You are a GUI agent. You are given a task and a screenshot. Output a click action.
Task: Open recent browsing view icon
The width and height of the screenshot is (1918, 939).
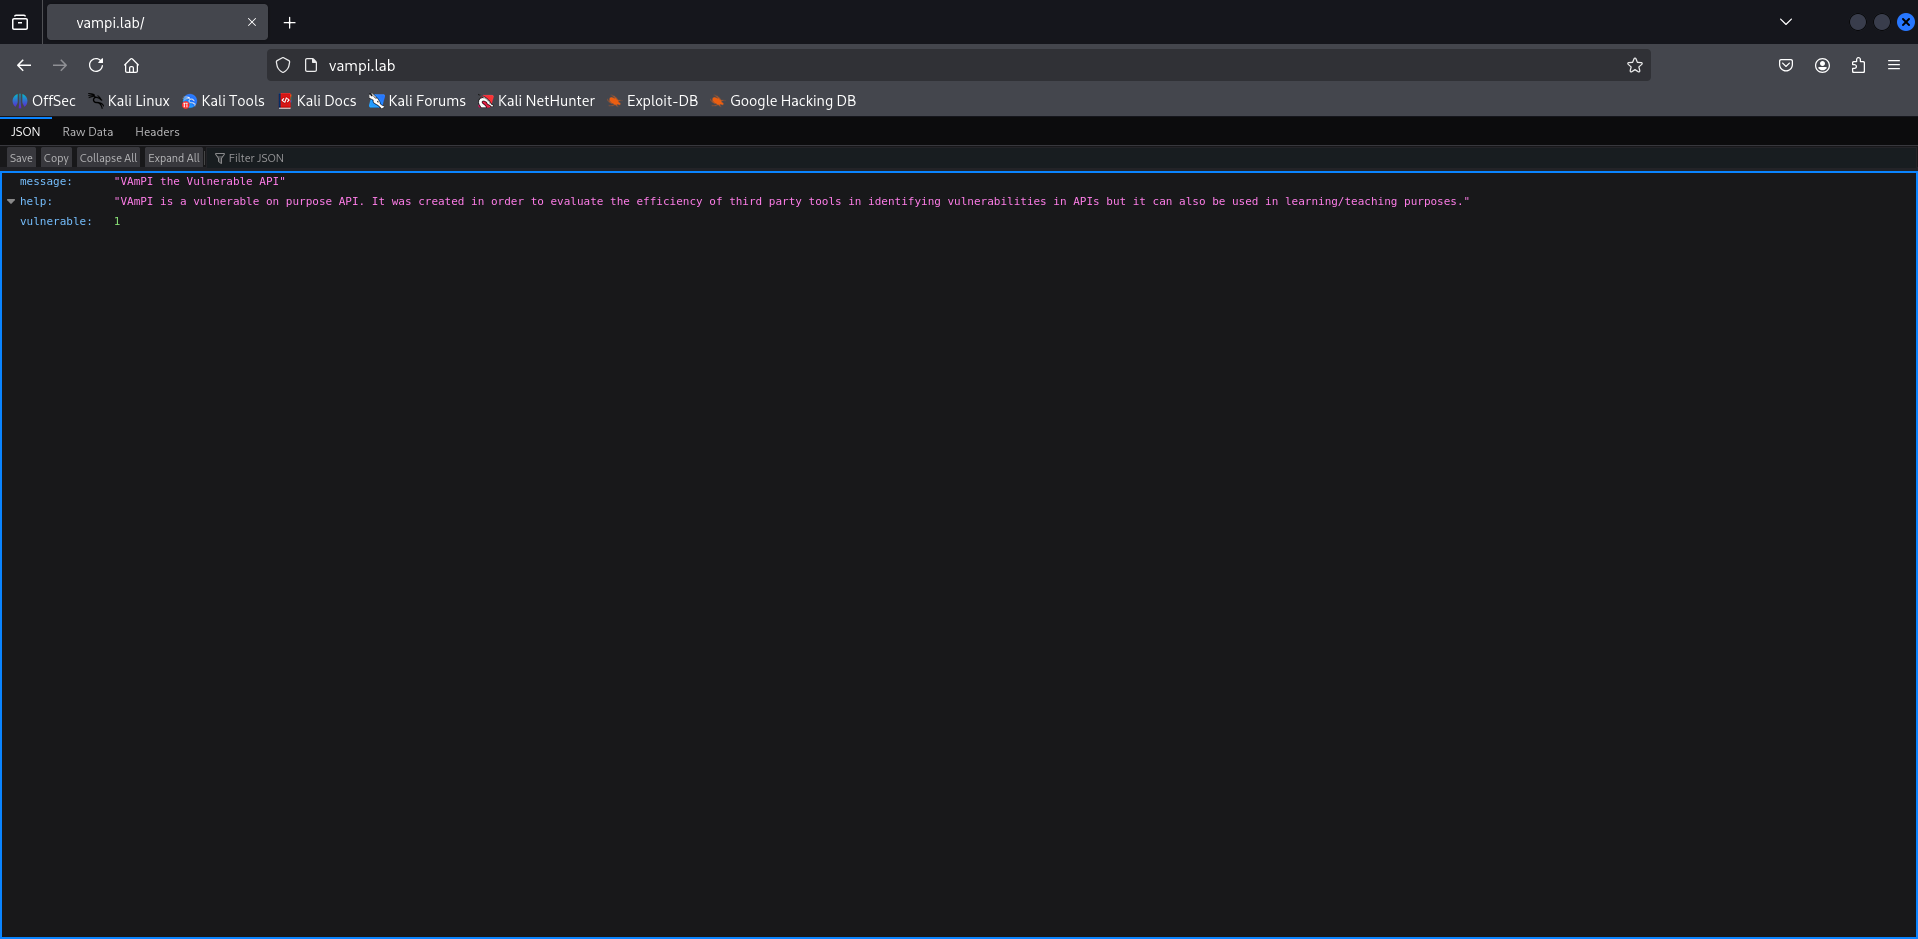[20, 22]
